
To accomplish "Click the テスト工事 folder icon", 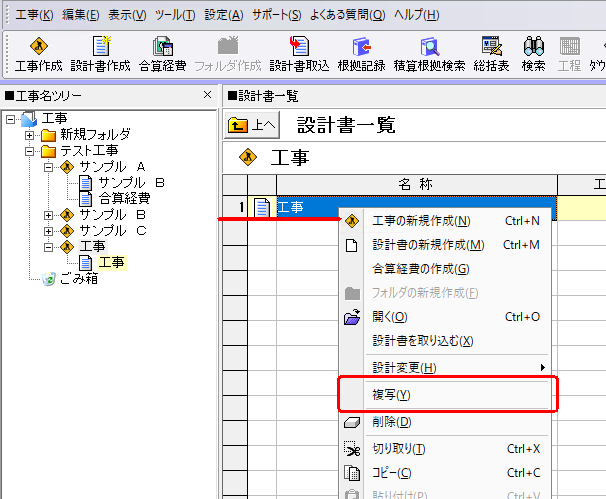I will click(x=48, y=151).
